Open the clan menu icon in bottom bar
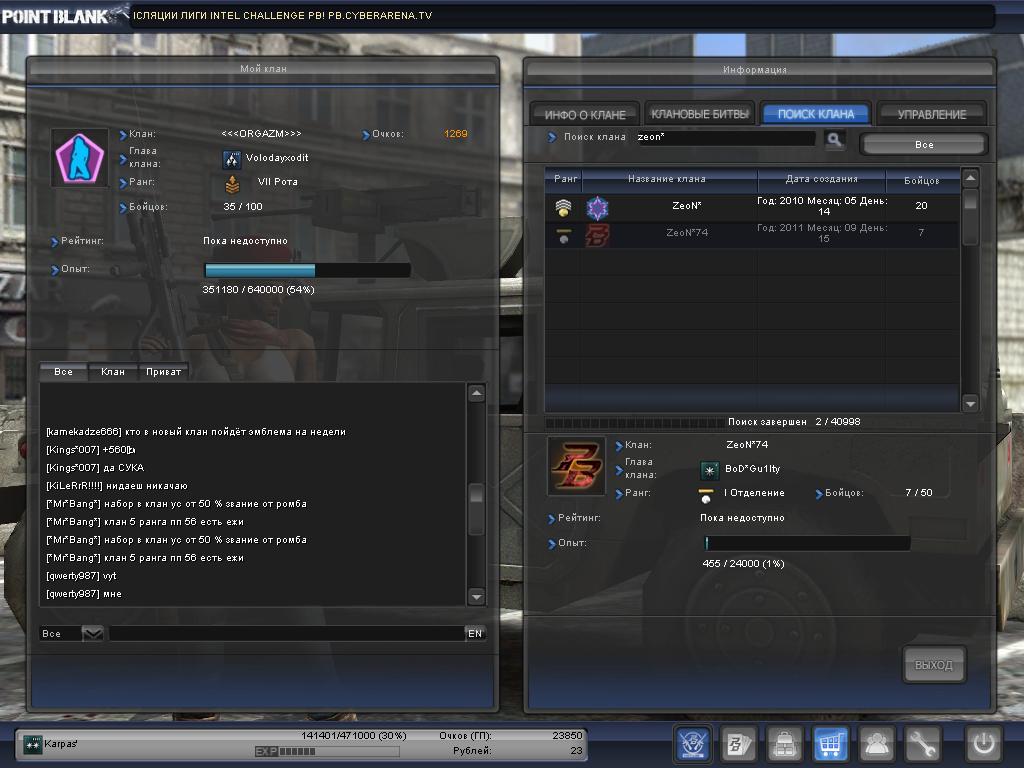1024x768 pixels. 693,743
